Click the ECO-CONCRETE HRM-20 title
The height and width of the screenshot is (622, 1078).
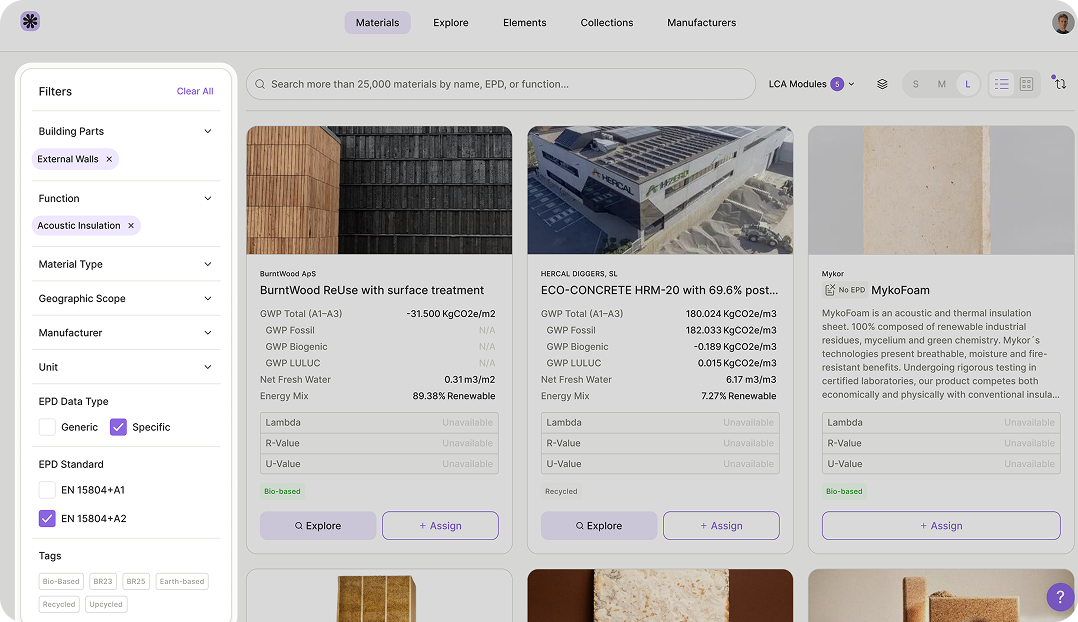pos(659,290)
